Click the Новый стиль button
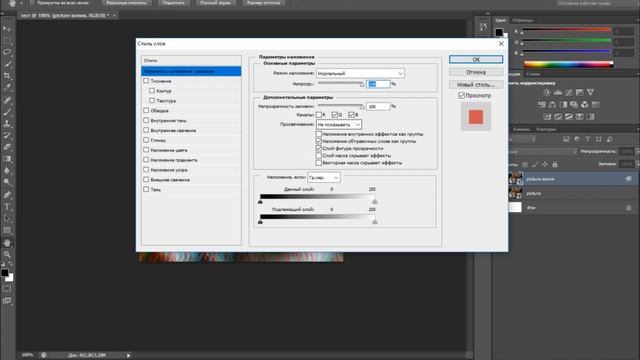The height and width of the screenshot is (360, 640). [476, 84]
